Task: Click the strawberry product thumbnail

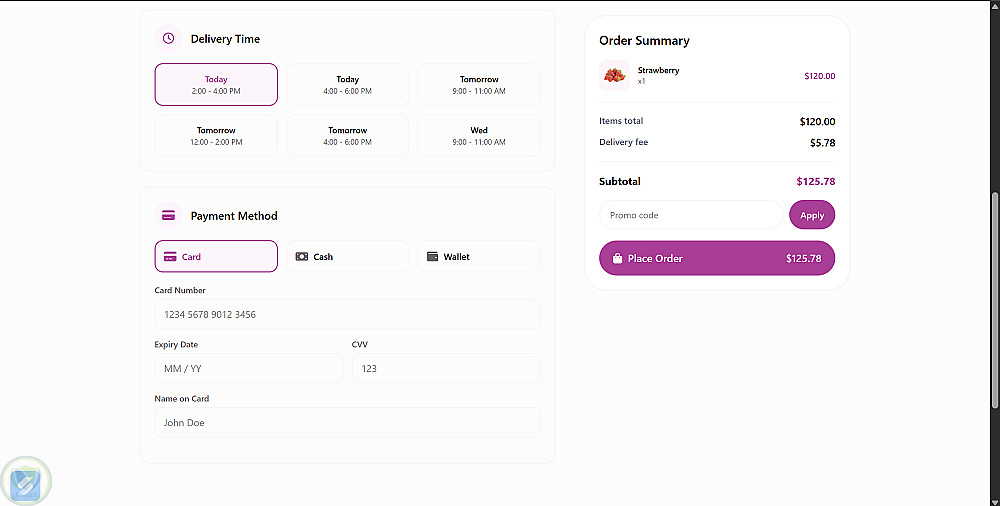Action: (614, 75)
